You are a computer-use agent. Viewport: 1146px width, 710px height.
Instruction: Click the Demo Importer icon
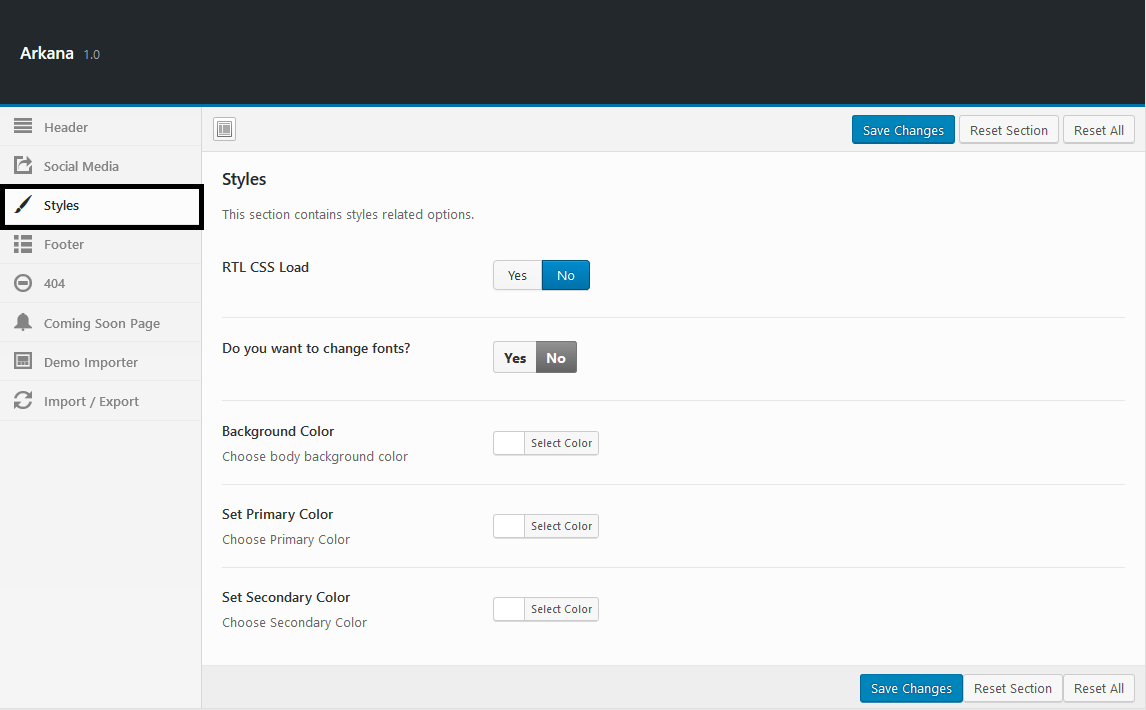(x=23, y=362)
